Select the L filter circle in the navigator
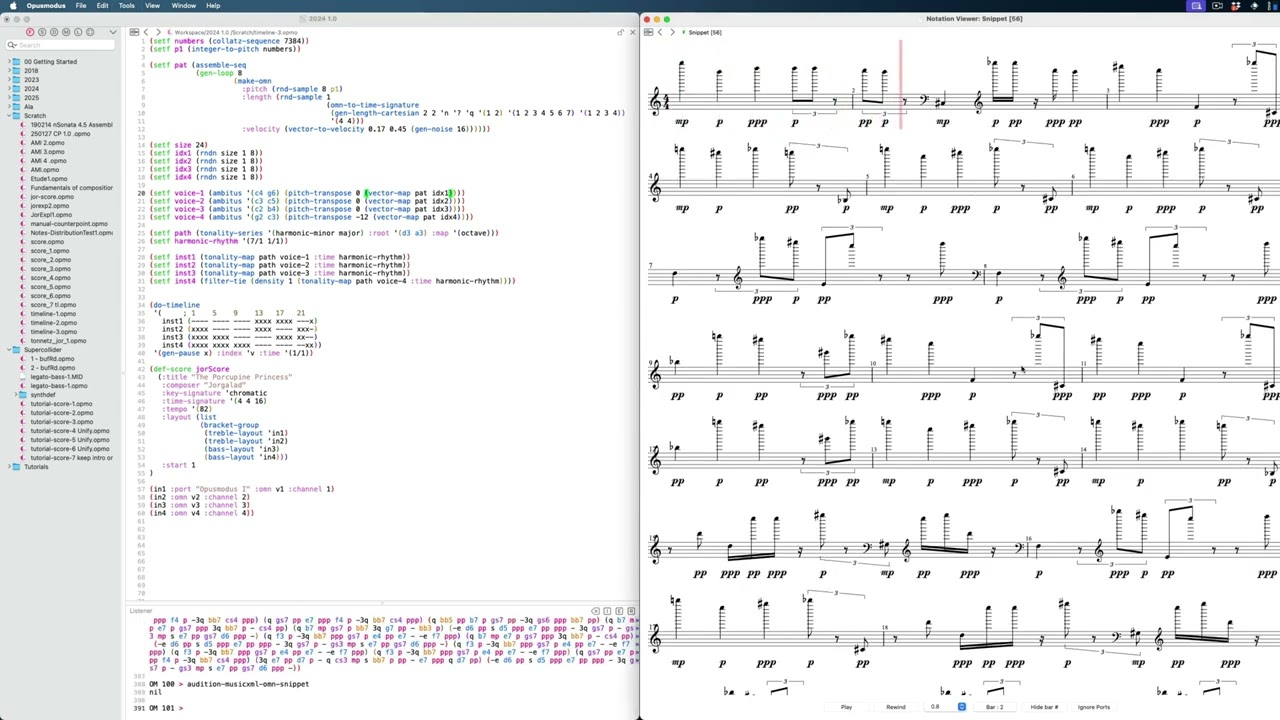Image resolution: width=1280 pixels, height=720 pixels. pos(78,32)
